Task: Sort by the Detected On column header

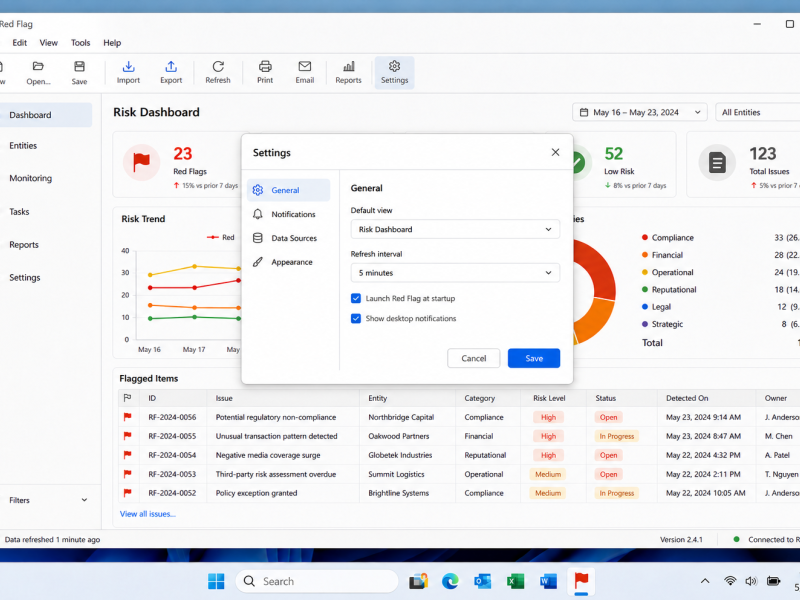Action: [x=687, y=398]
